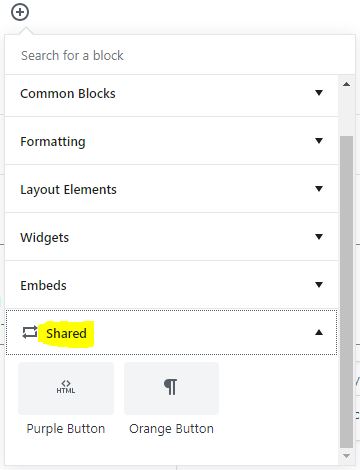Open the Widgets category label
Viewport: 360px width, 470px height.
coord(44,238)
